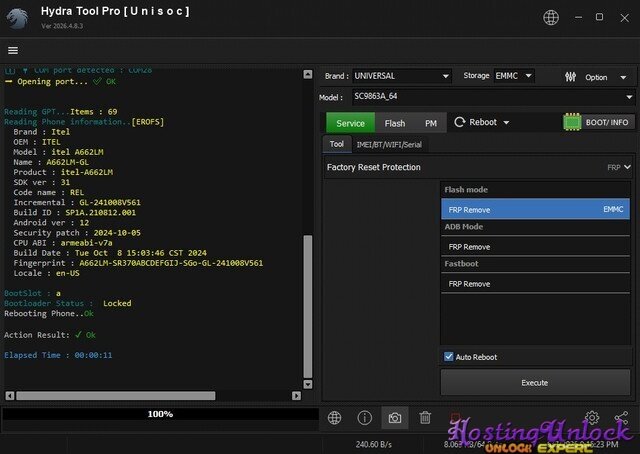
Task: Expand the Reboot dropdown arrow
Action: (x=506, y=122)
